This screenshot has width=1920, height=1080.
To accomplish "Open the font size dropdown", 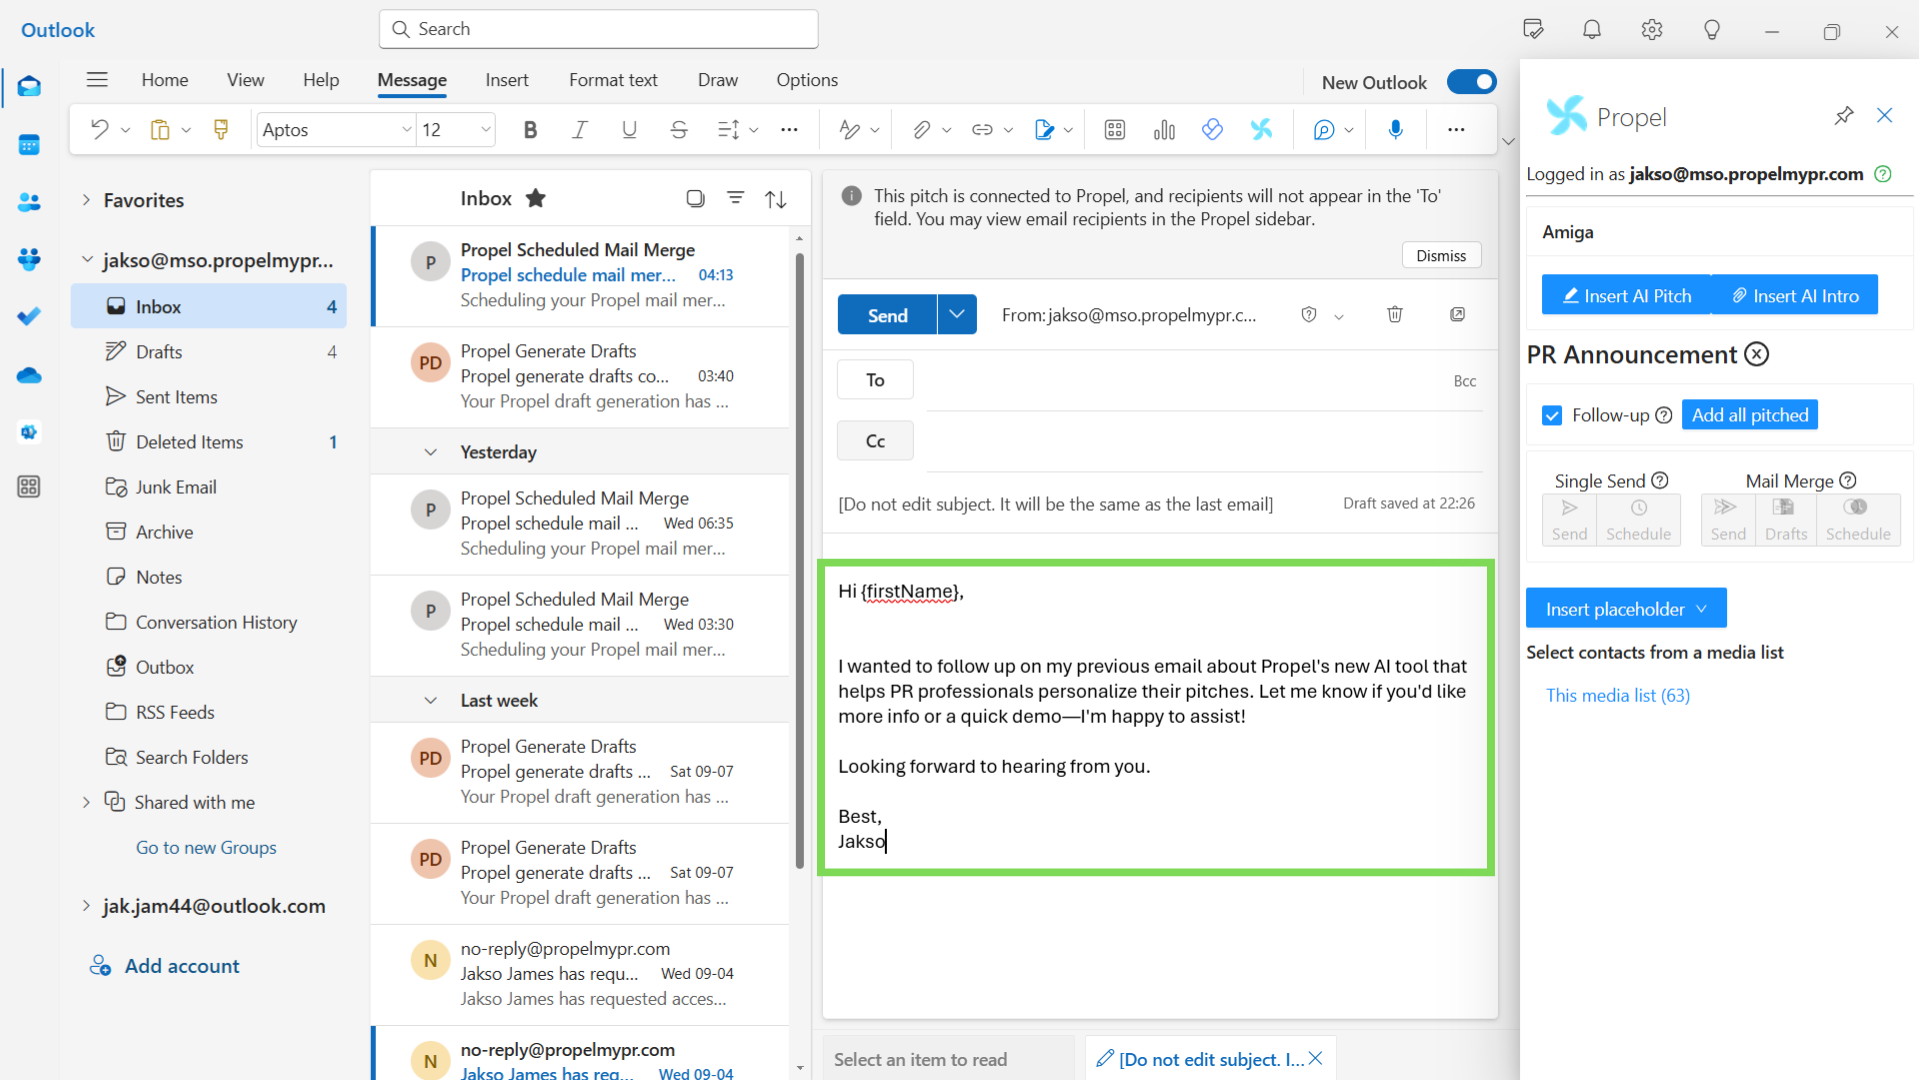I will pyautogui.click(x=486, y=130).
